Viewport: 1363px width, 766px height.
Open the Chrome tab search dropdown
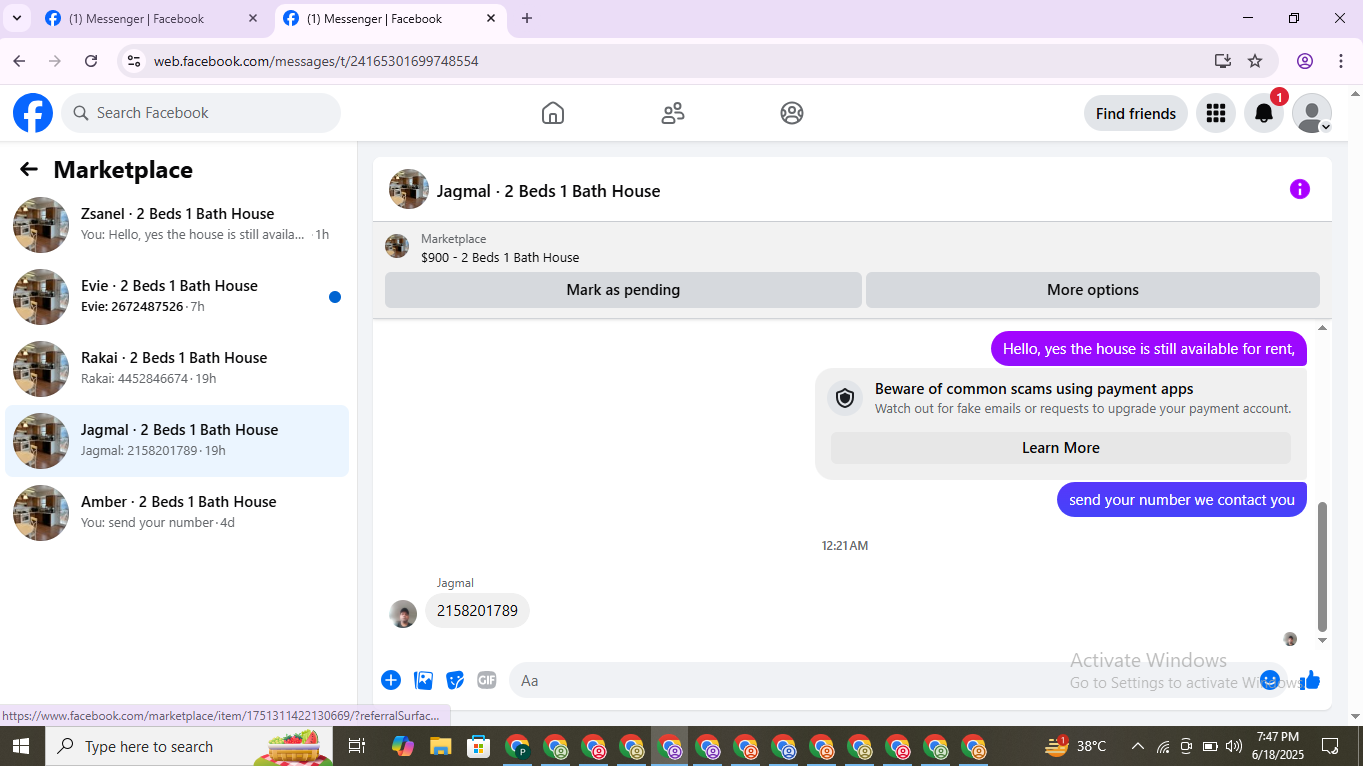click(x=17, y=18)
